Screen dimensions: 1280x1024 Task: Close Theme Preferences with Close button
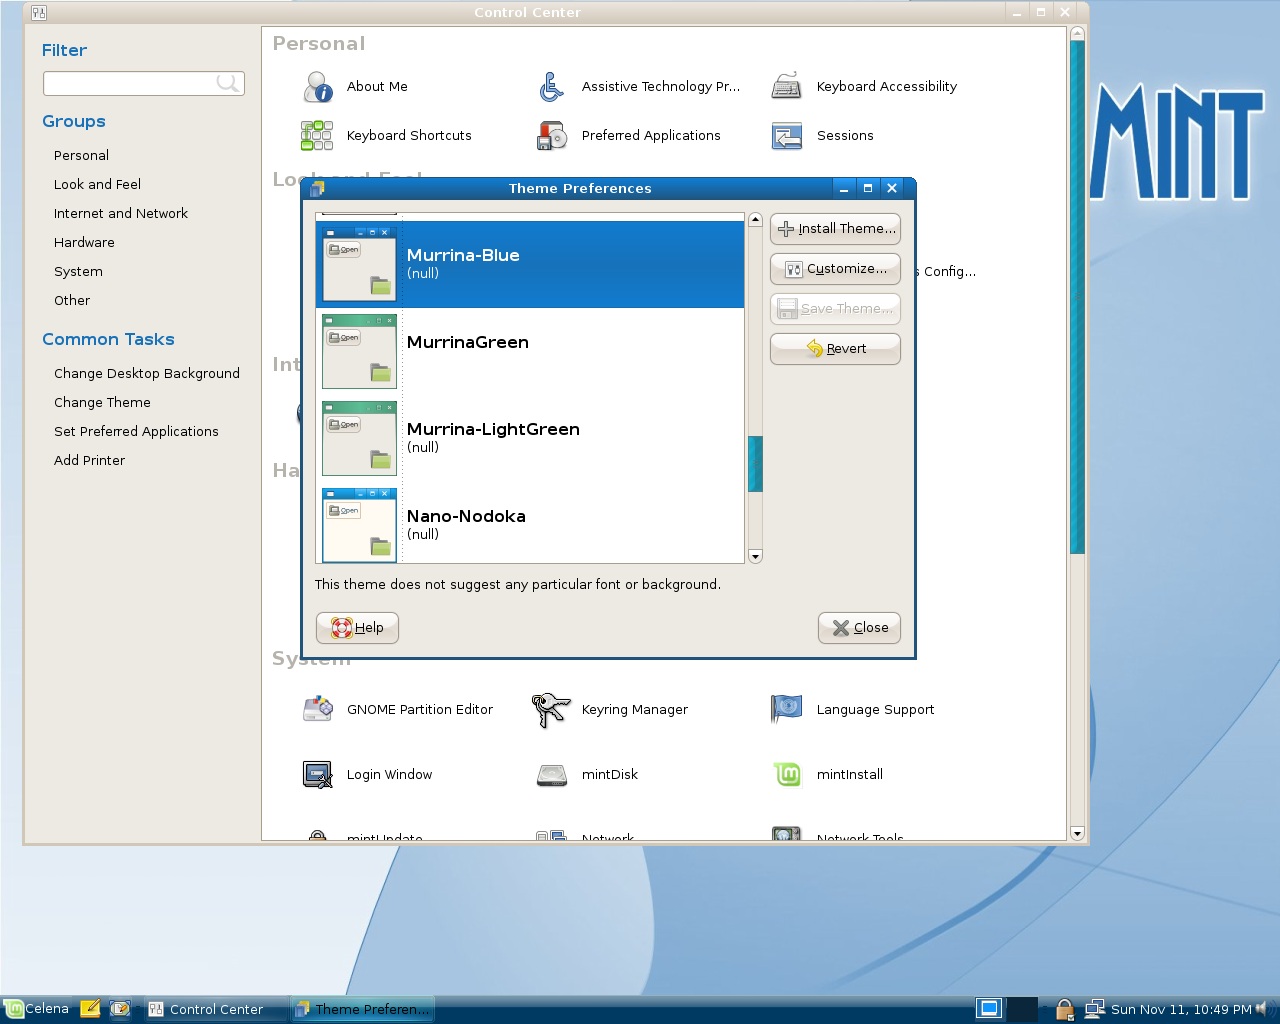859,628
